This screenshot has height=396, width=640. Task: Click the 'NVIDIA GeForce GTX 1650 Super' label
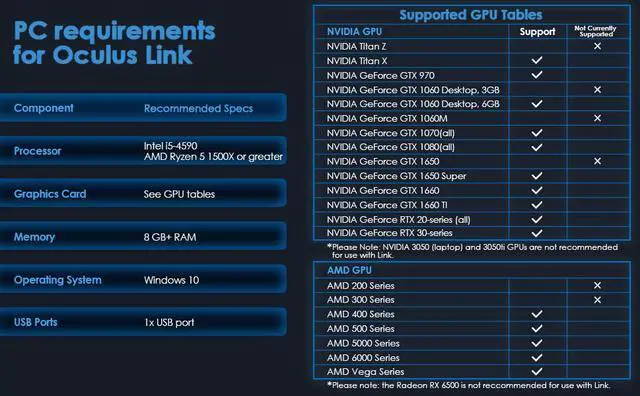tap(396, 176)
